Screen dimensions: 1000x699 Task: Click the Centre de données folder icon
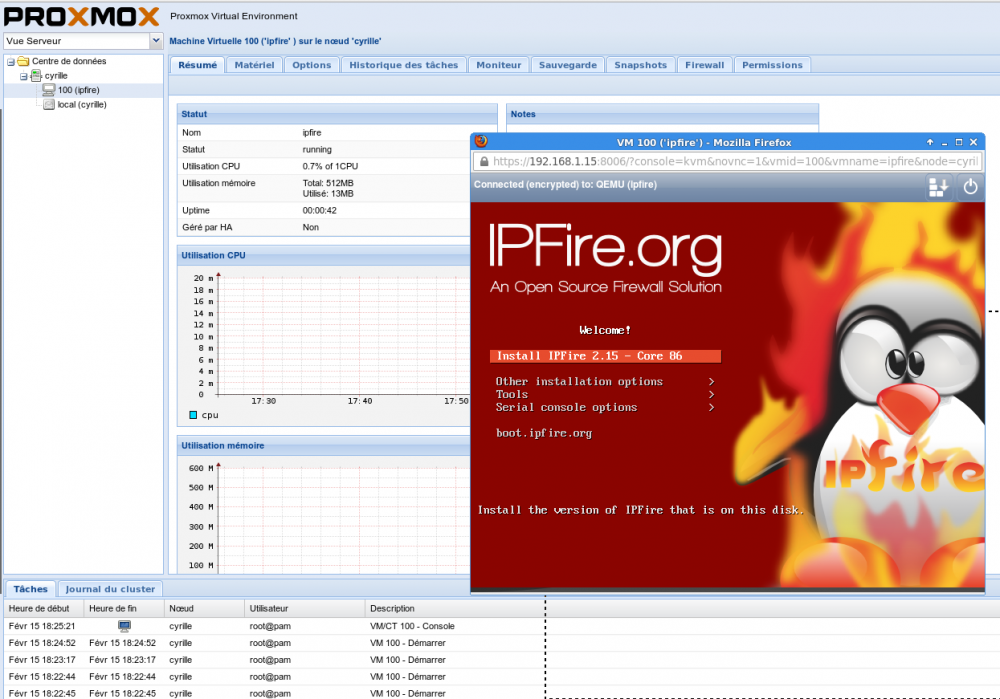point(23,62)
